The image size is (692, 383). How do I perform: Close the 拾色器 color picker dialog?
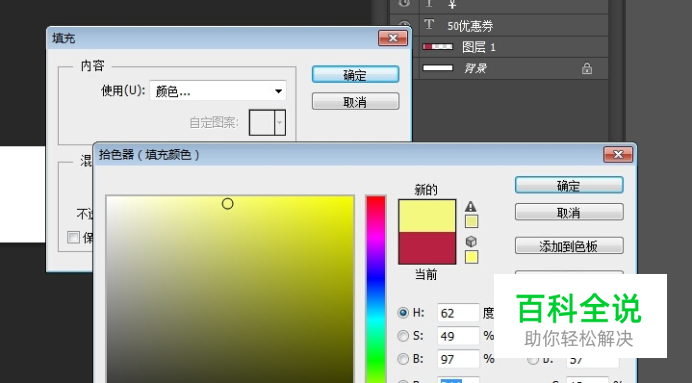[618, 154]
